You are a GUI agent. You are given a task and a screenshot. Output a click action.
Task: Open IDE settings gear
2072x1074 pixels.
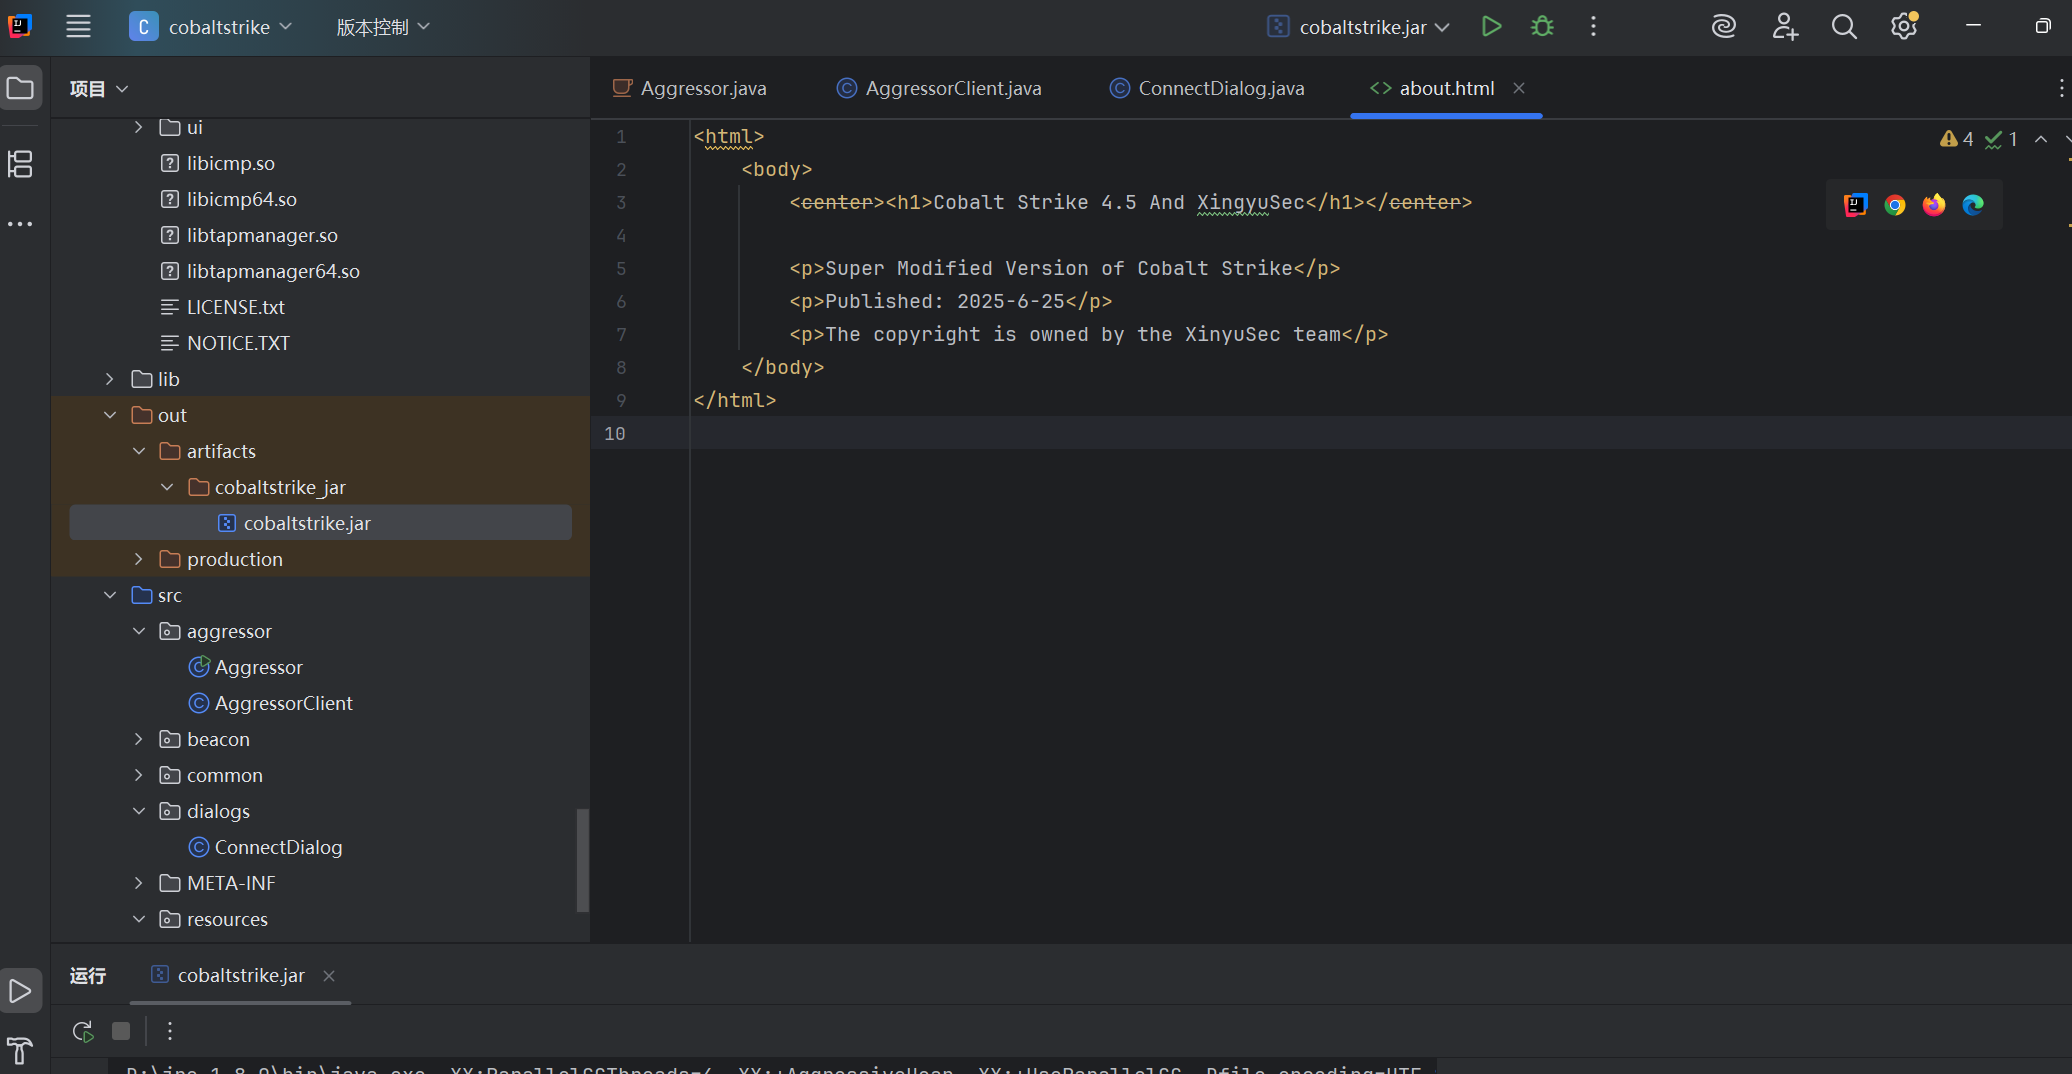coord(1904,27)
